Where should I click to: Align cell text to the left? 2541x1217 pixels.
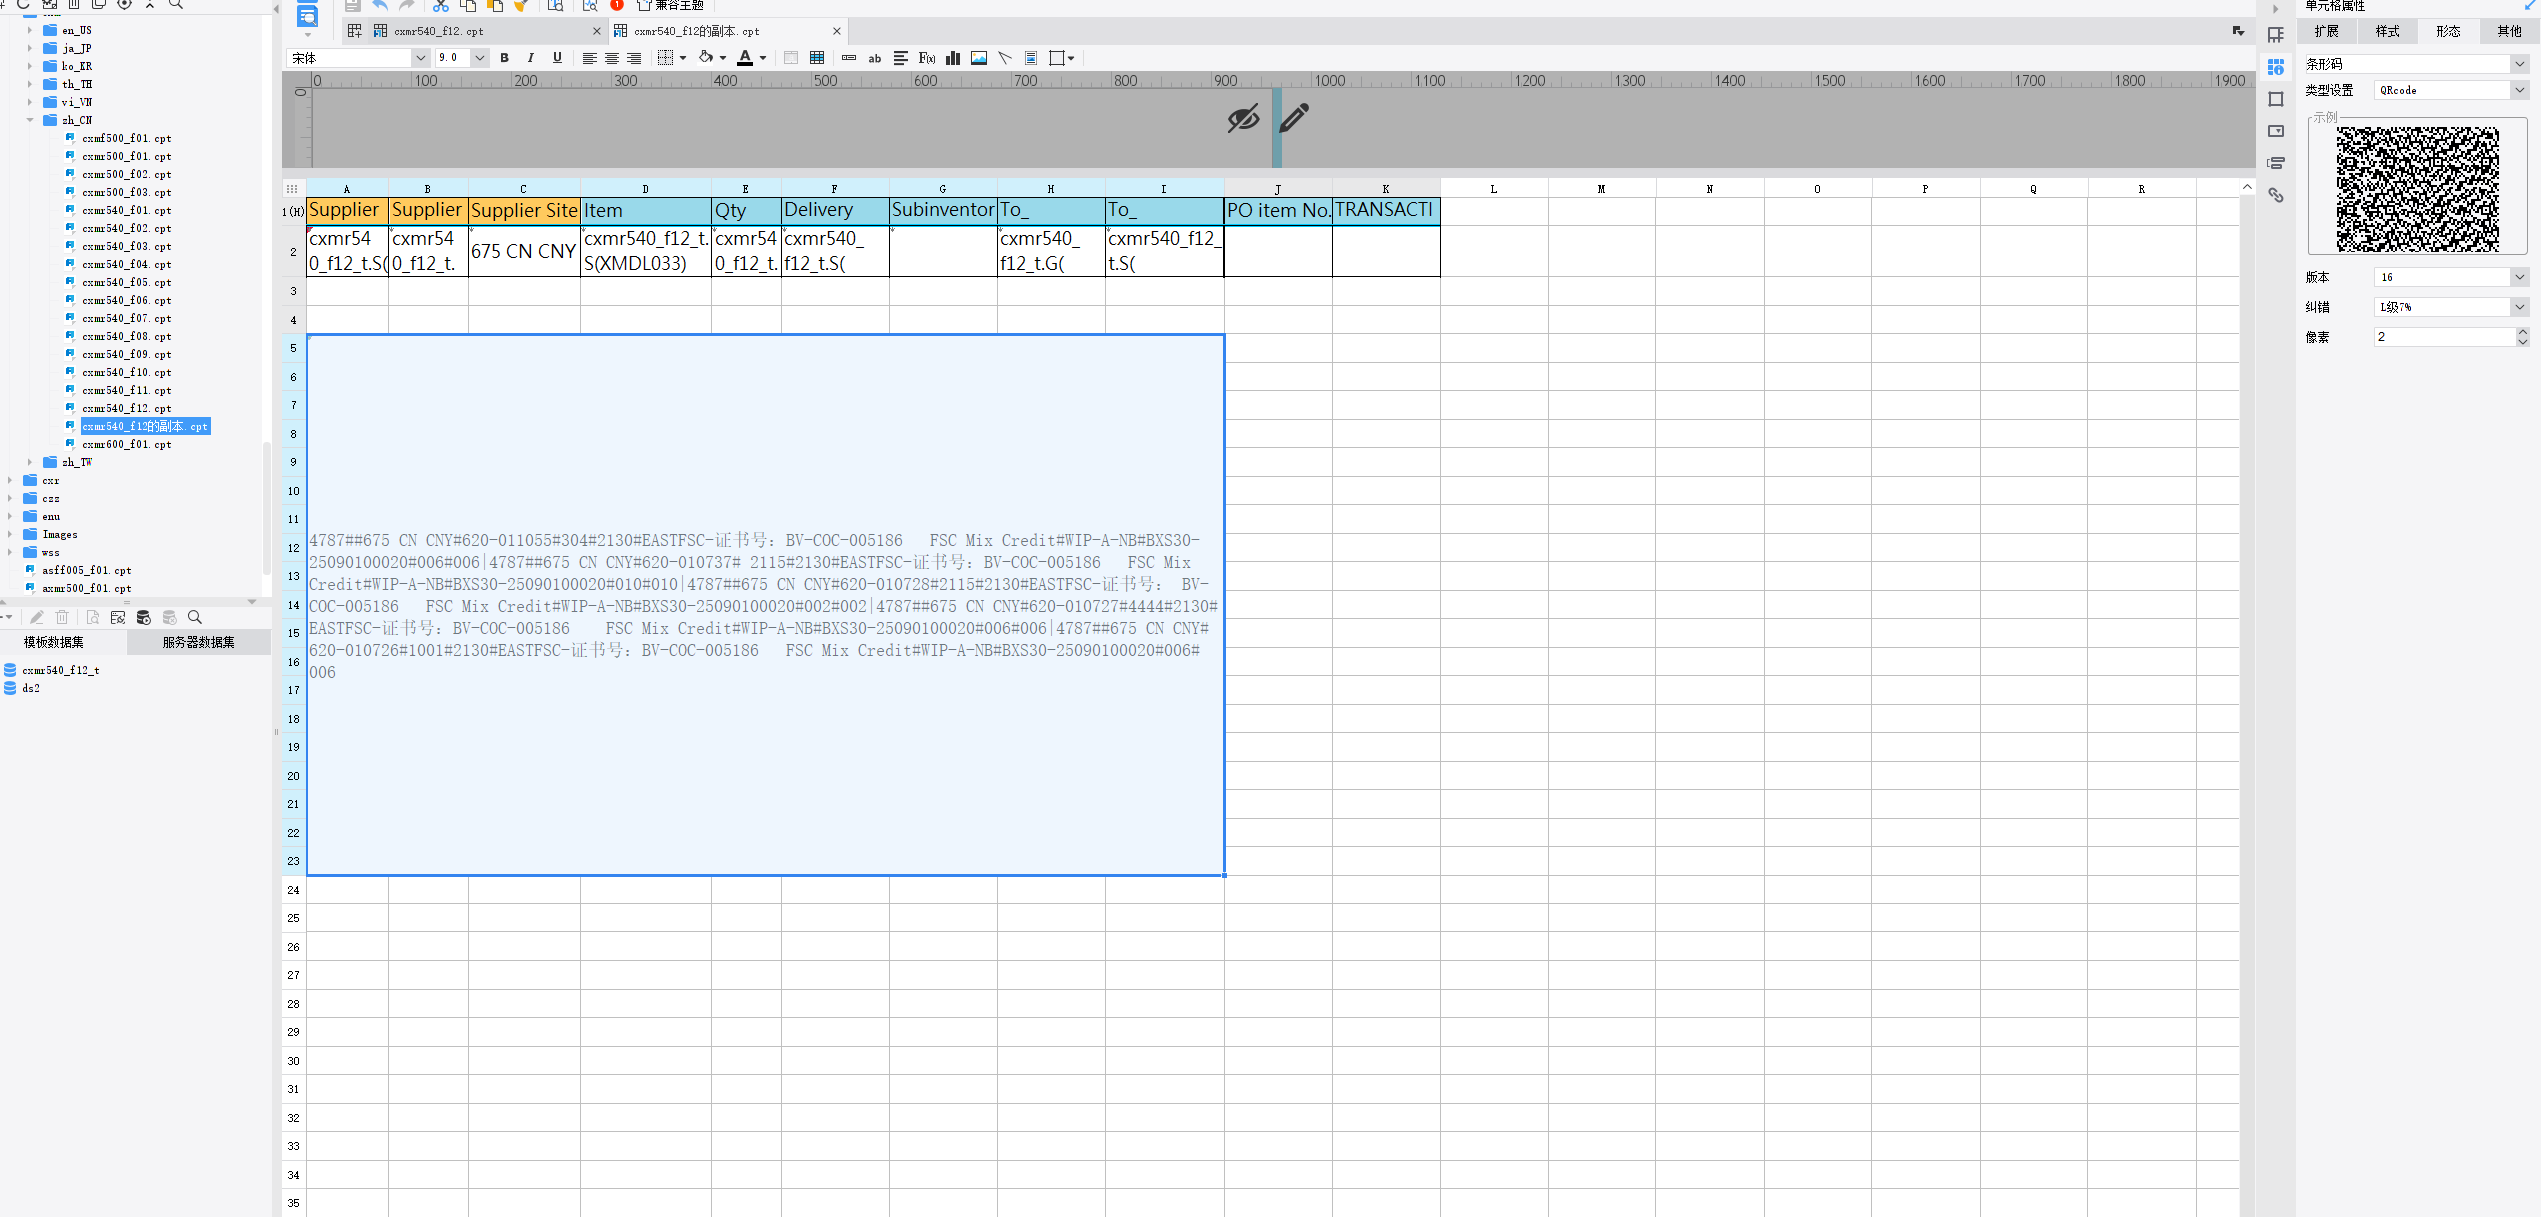[x=590, y=58]
